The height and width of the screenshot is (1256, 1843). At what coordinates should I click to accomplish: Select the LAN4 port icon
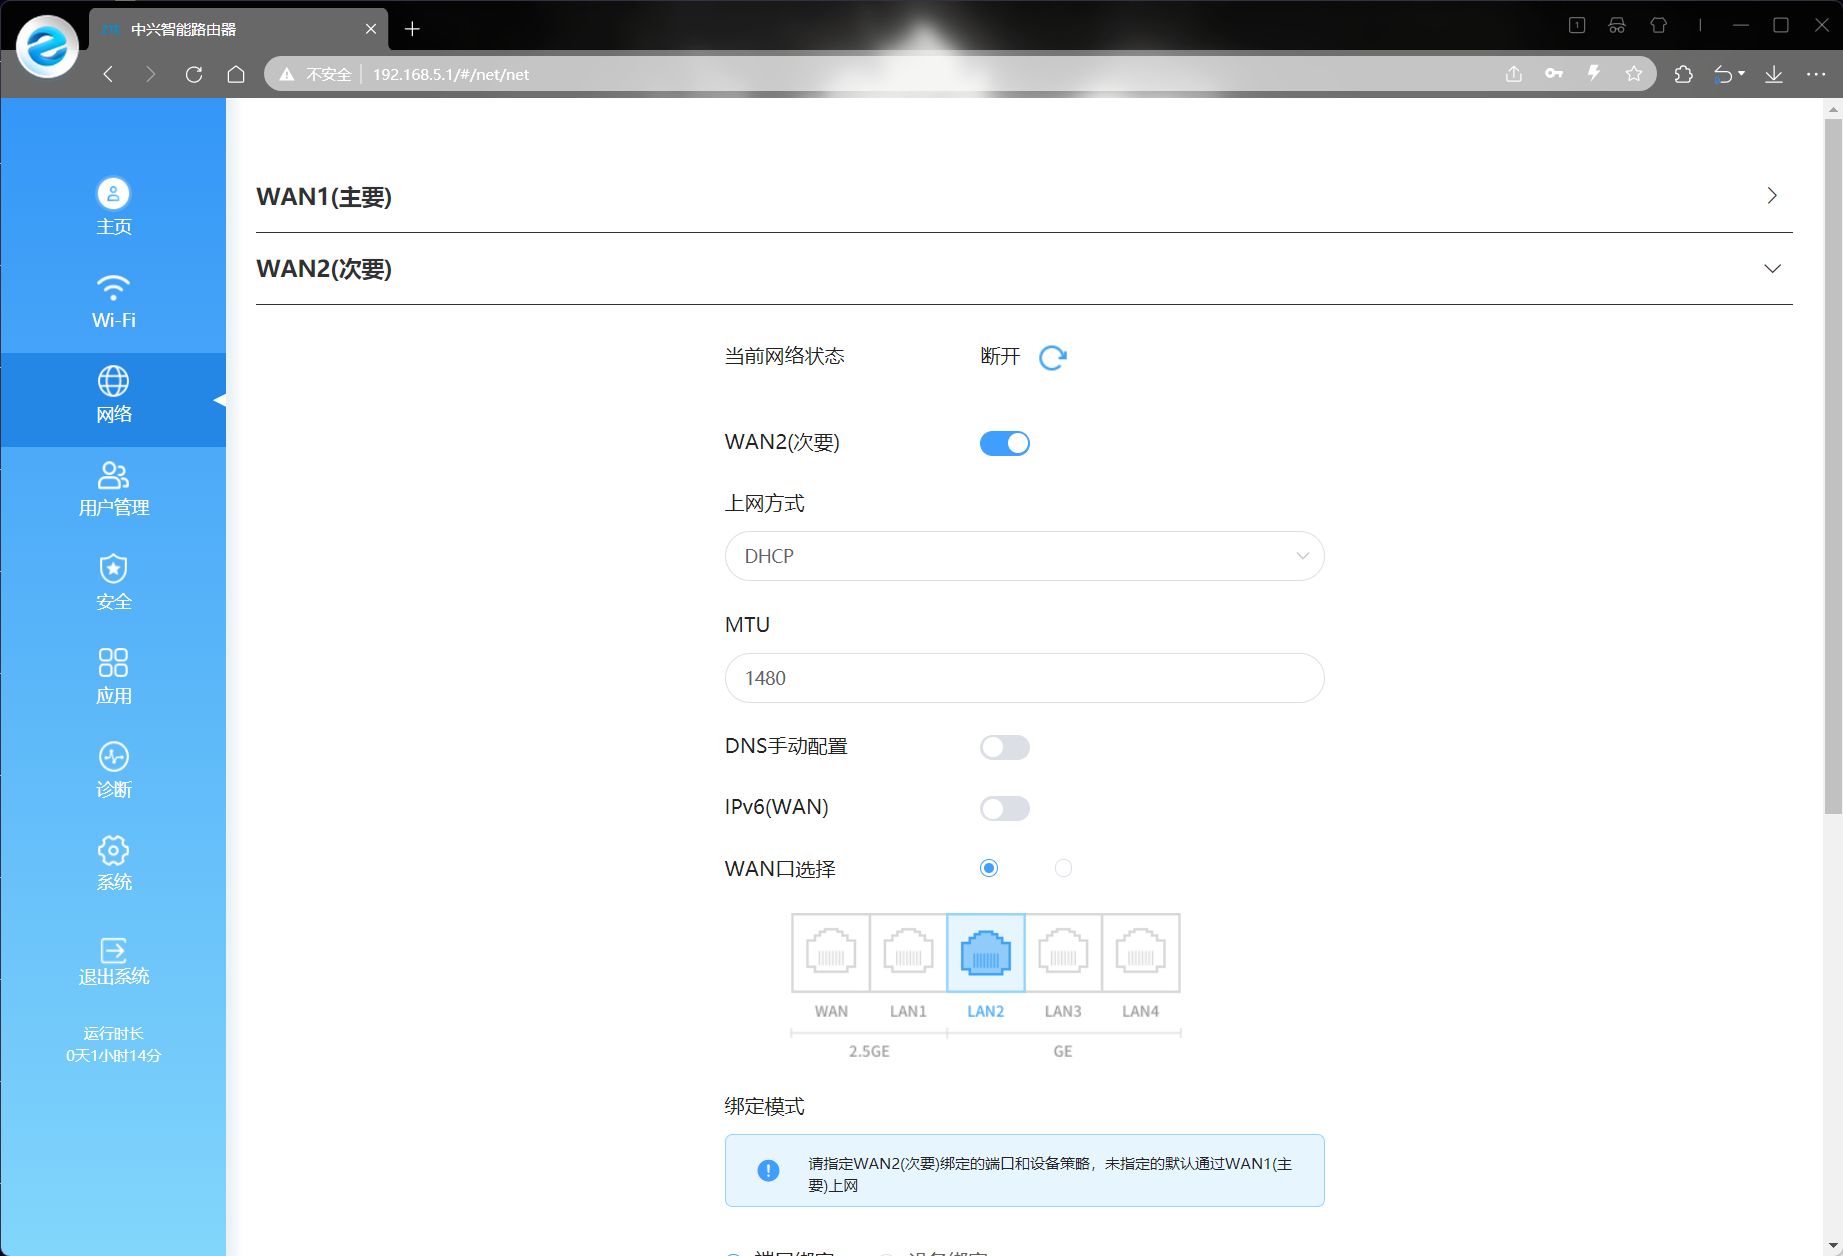point(1141,953)
